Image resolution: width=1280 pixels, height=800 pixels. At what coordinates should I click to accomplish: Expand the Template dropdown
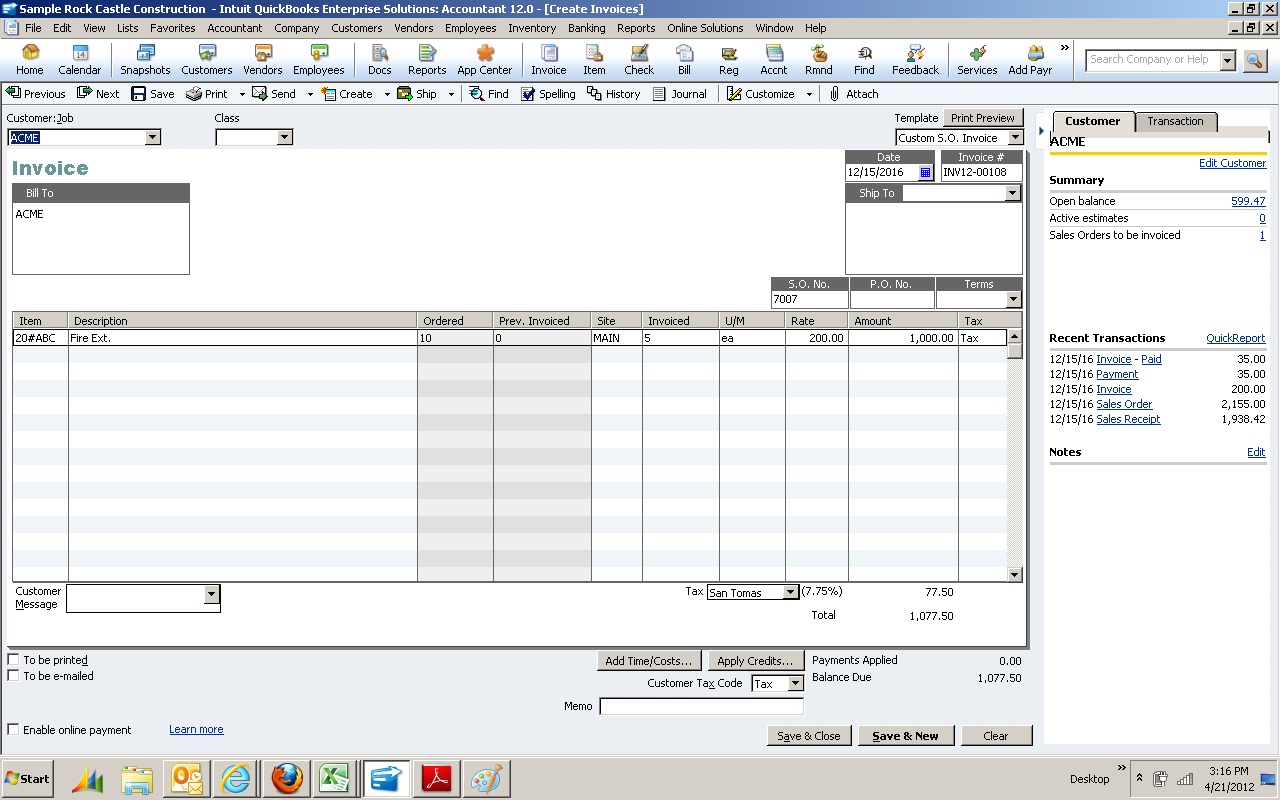1016,138
